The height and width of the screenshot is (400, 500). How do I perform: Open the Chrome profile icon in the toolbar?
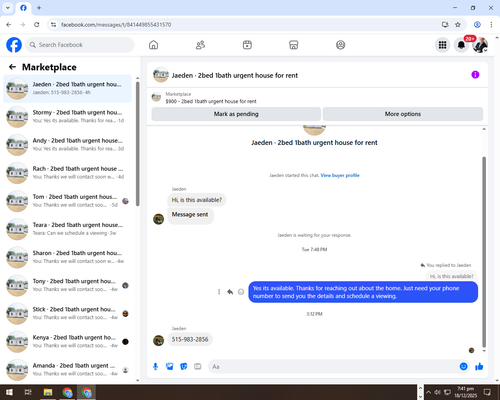coord(477,25)
